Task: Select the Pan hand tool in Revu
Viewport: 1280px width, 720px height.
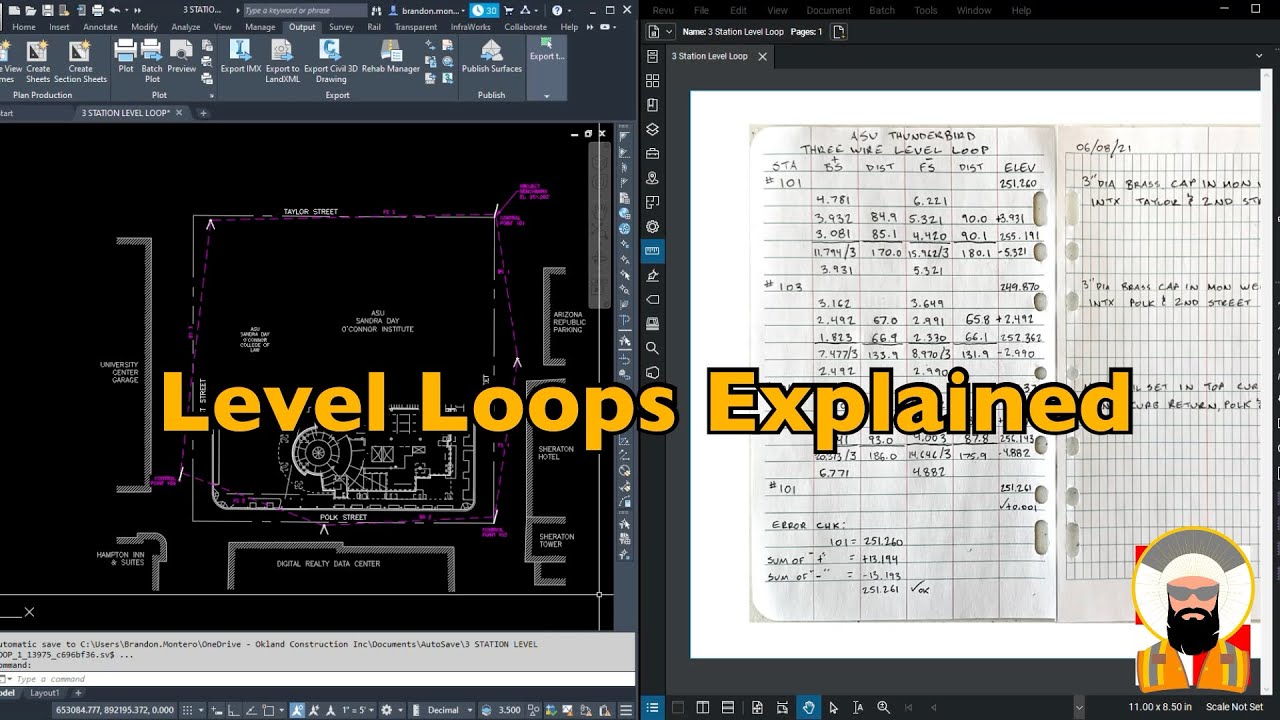Action: coord(808,707)
